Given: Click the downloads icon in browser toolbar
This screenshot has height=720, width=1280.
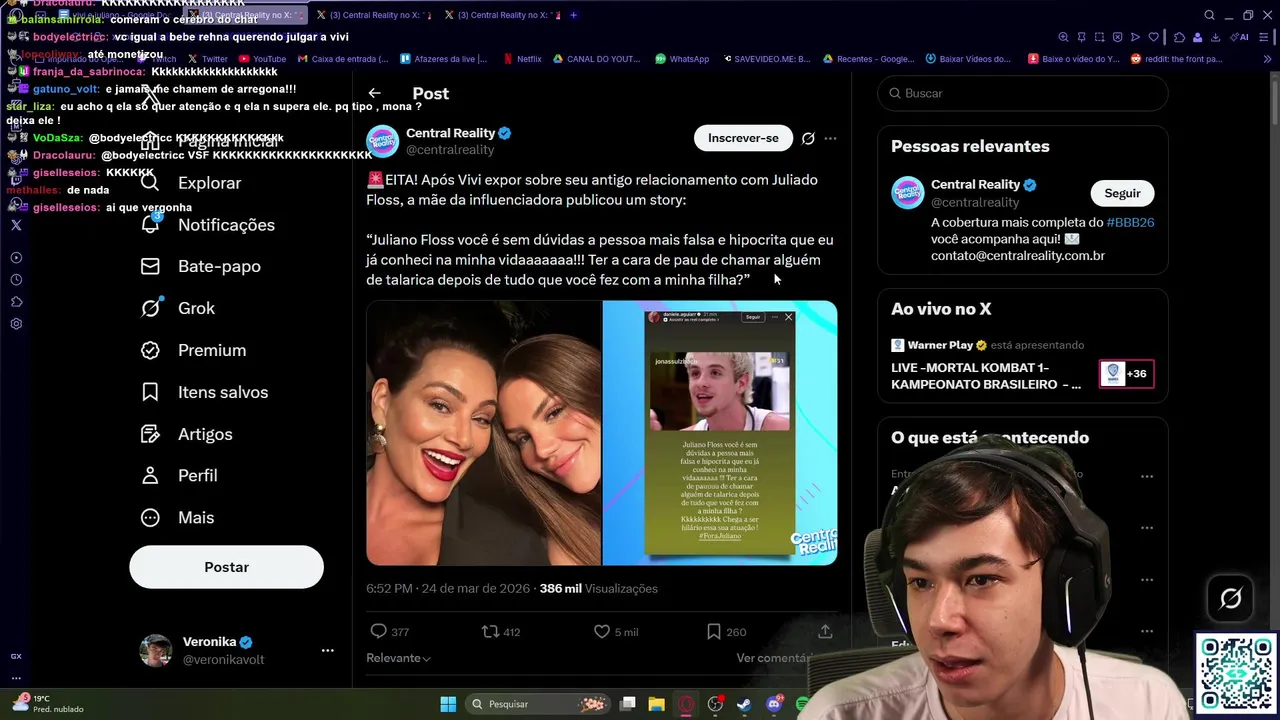Looking at the screenshot, I should [1215, 37].
